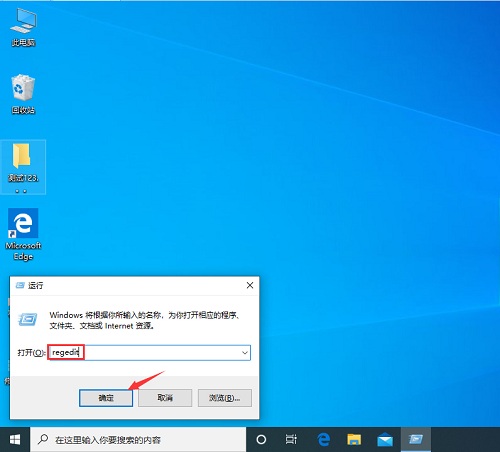This screenshot has height=452, width=500.
Task: Launch Edge from the taskbar
Action: [x=323, y=440]
